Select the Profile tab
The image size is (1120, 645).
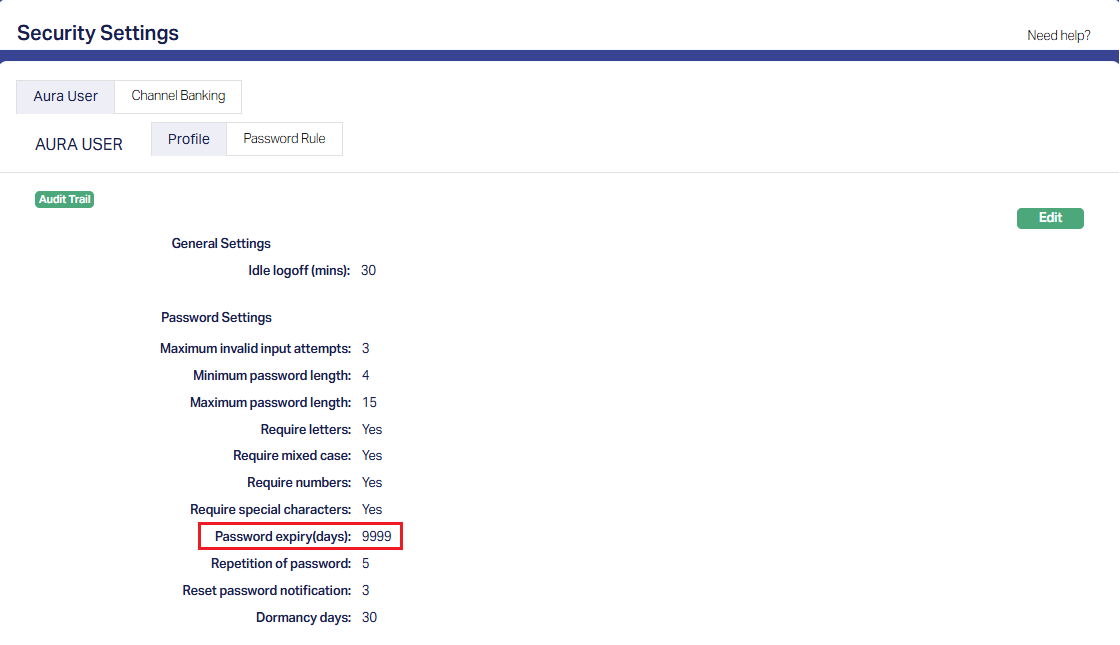(189, 139)
